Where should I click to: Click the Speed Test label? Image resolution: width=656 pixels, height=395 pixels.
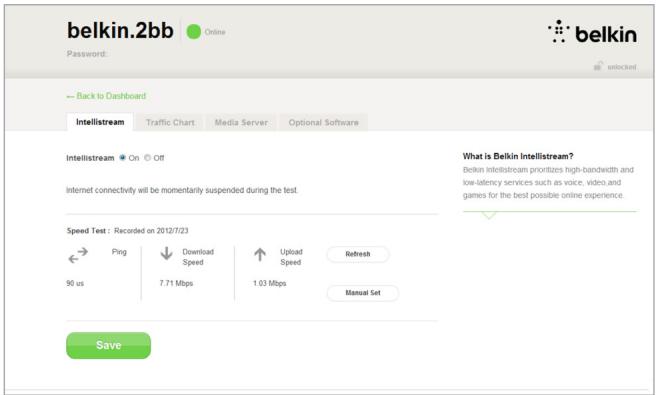click(88, 231)
